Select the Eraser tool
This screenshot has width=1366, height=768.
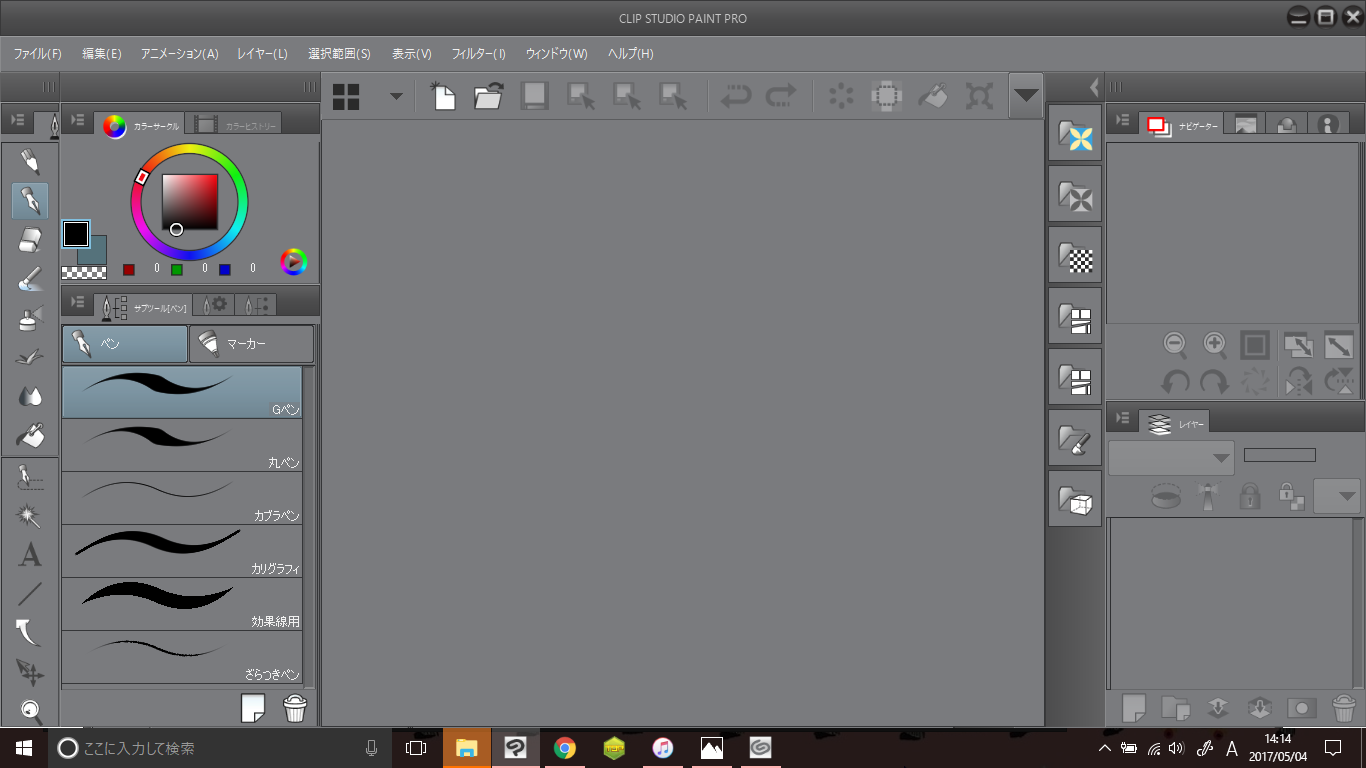coord(30,240)
